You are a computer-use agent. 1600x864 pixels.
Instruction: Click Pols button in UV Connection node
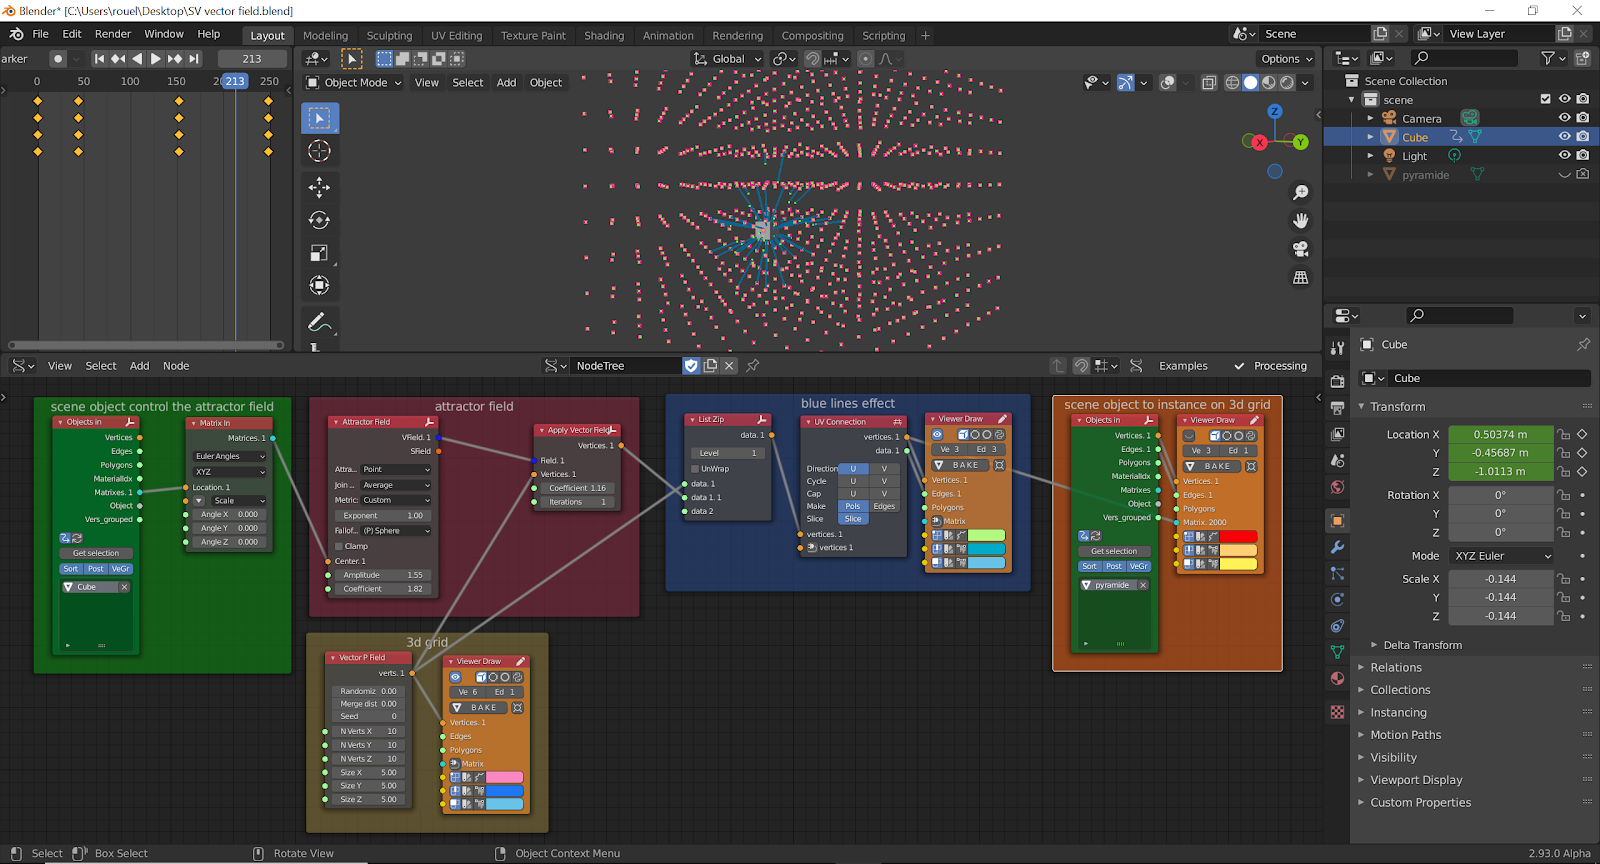pyautogui.click(x=853, y=506)
